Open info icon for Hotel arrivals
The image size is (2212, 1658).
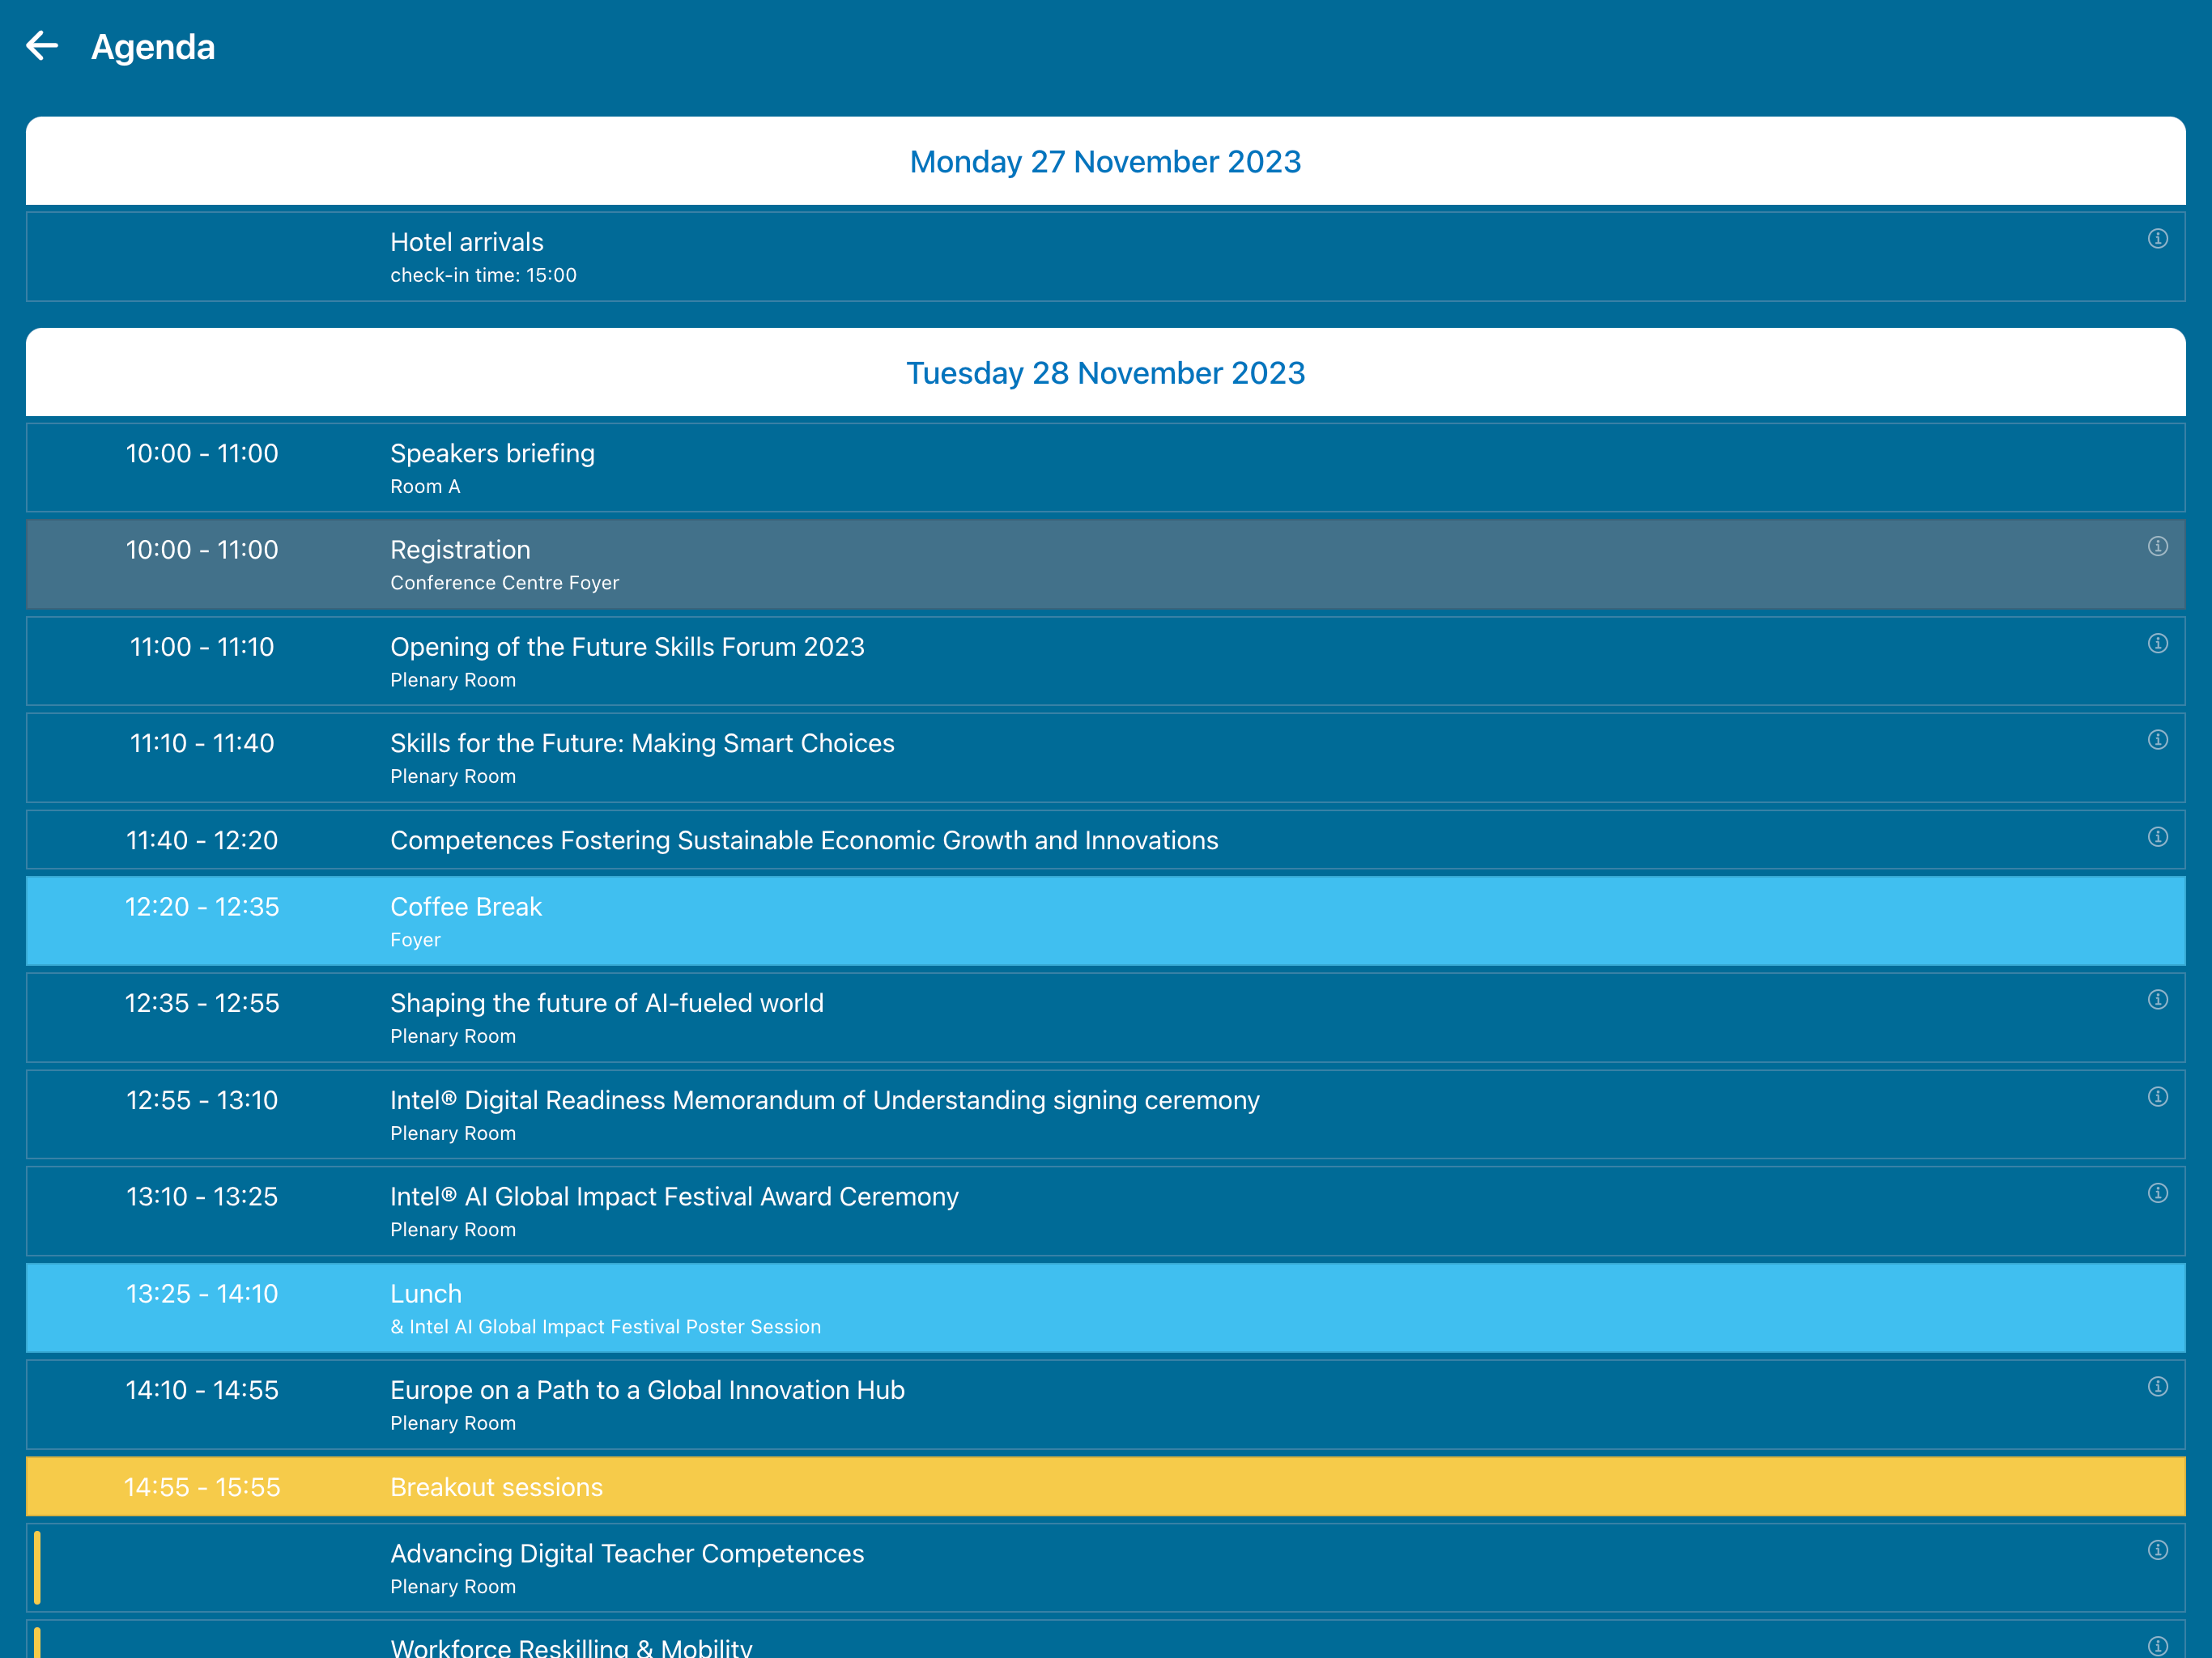point(2158,238)
